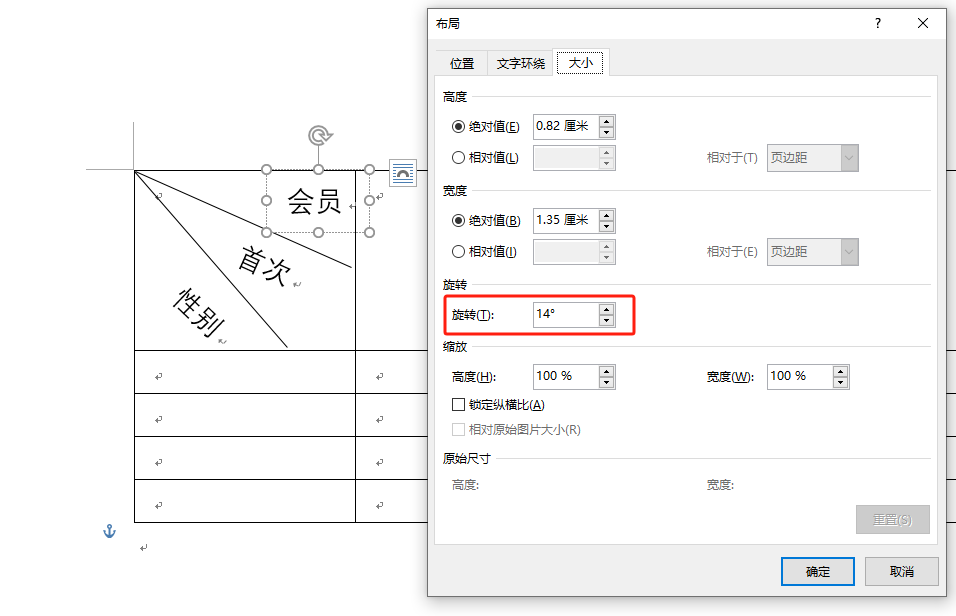Decrease the width absolute value with down arrow
Image resolution: width=956 pixels, height=616 pixels.
[606, 227]
